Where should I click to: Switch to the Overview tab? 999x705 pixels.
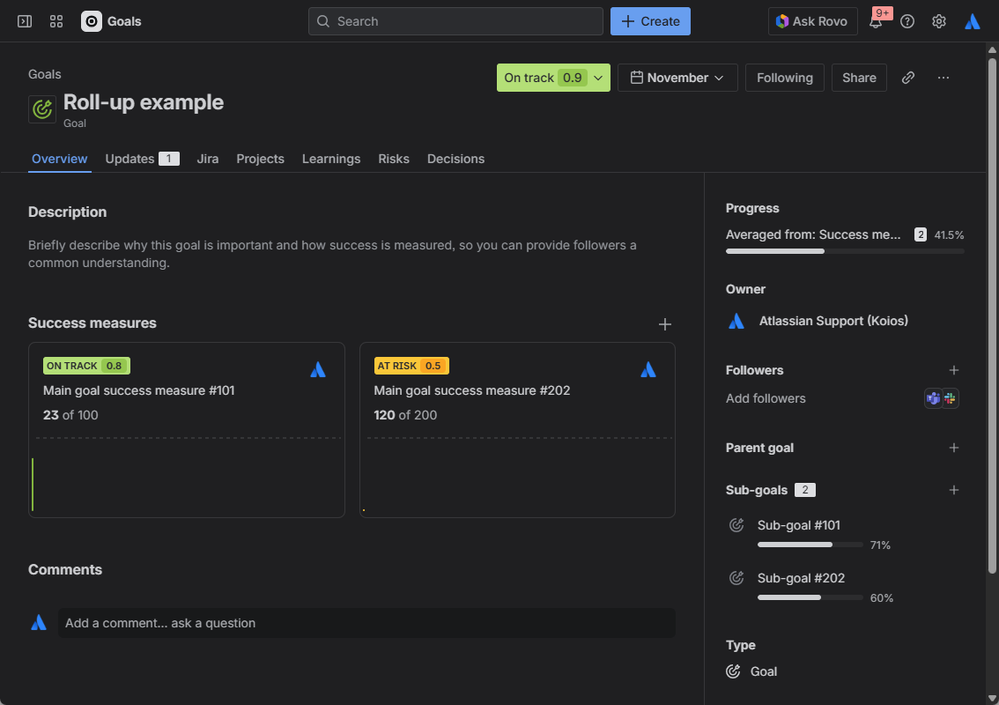[x=59, y=159]
